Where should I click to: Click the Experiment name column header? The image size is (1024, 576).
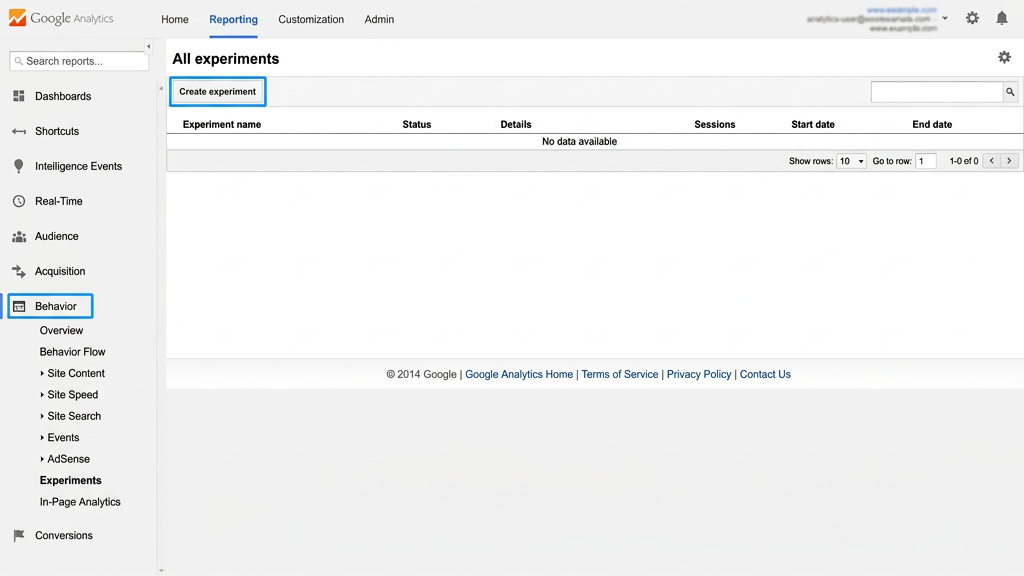point(222,125)
